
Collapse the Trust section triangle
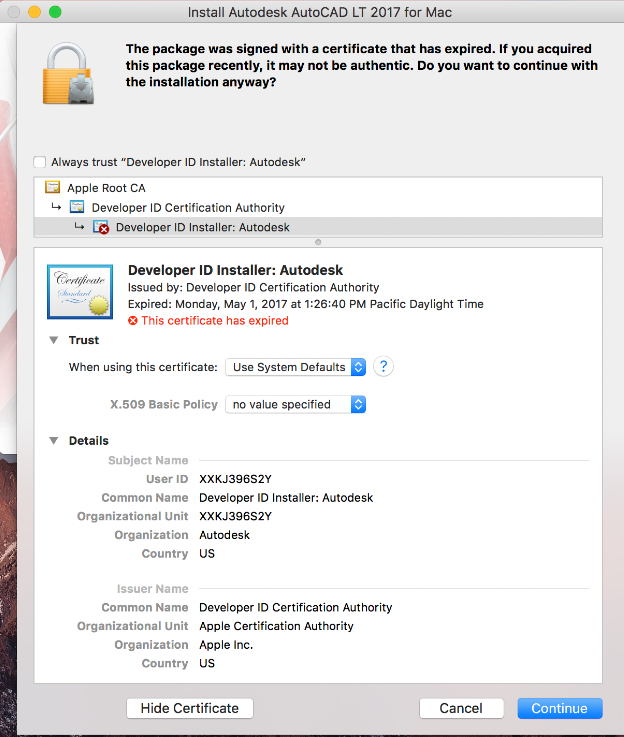54,340
